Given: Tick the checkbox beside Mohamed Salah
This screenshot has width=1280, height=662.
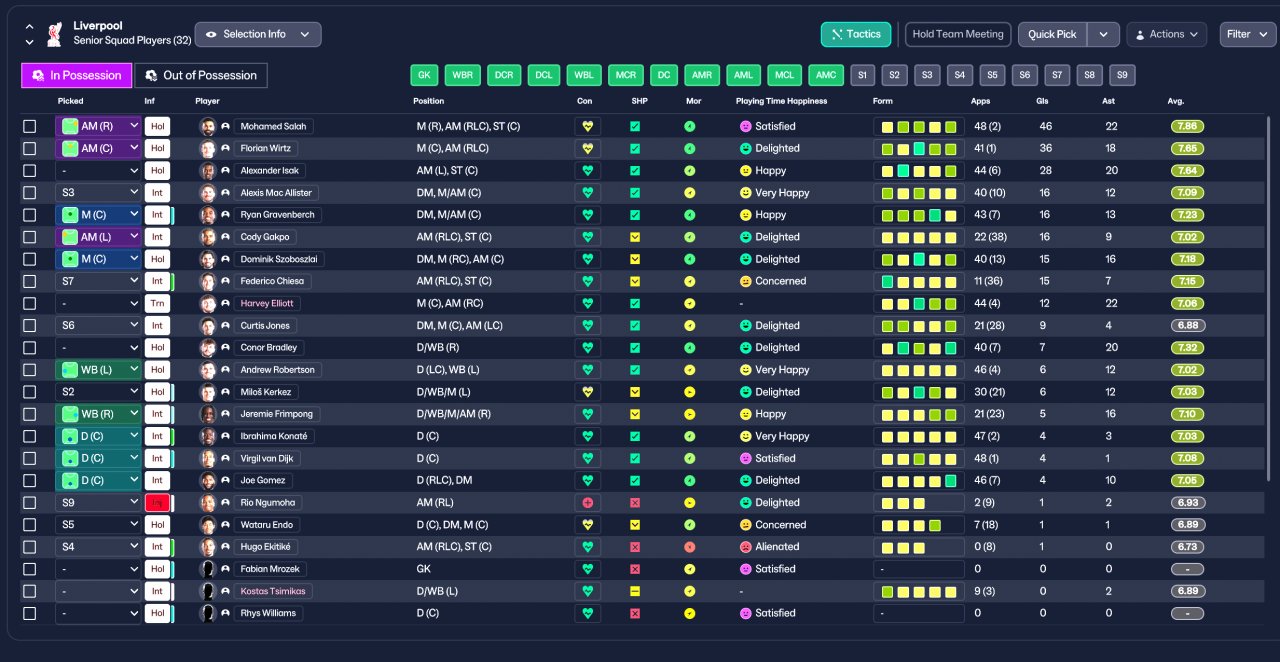Looking at the screenshot, I should coord(30,127).
